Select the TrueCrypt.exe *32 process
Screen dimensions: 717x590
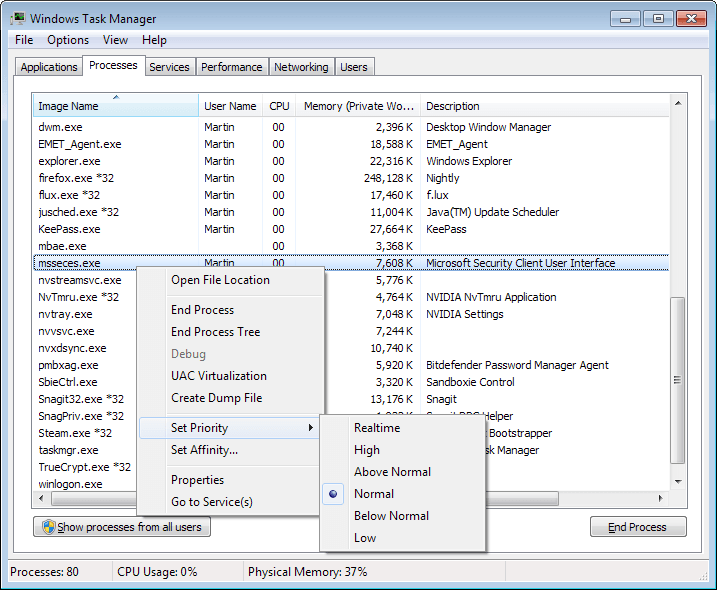(85, 467)
